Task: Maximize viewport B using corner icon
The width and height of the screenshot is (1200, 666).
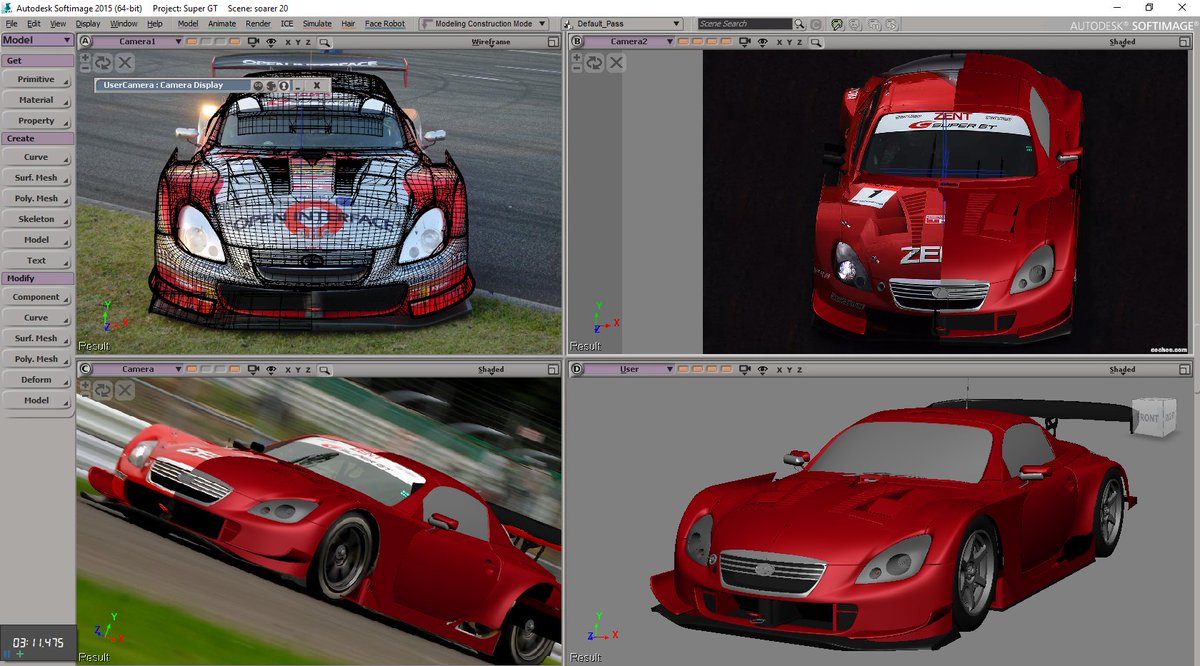Action: (x=1187, y=42)
